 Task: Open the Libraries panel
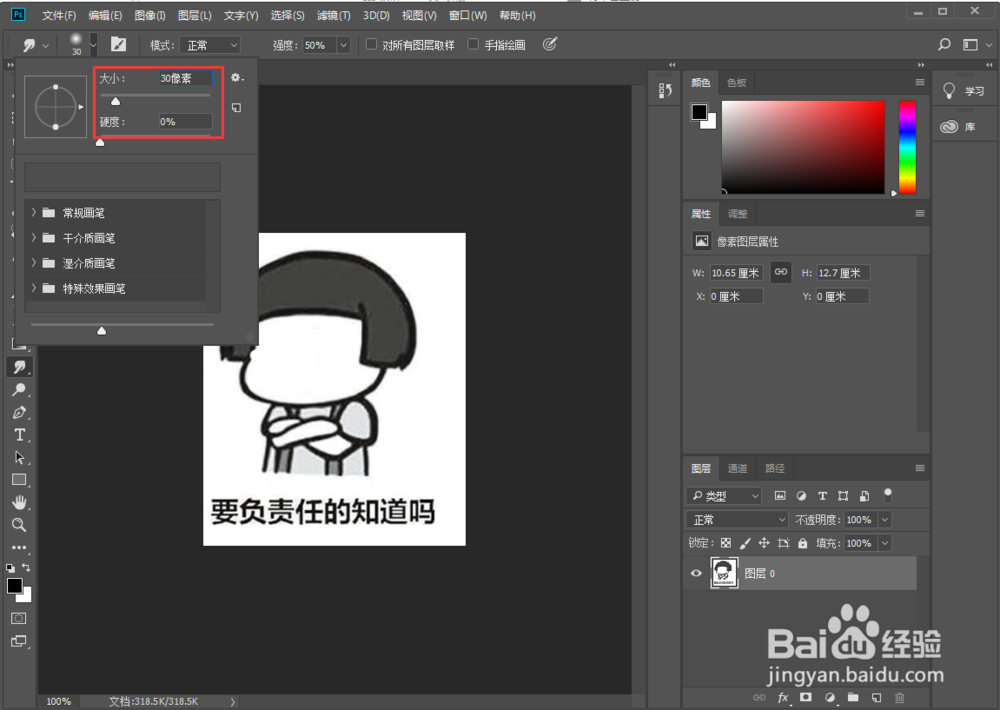tap(959, 126)
